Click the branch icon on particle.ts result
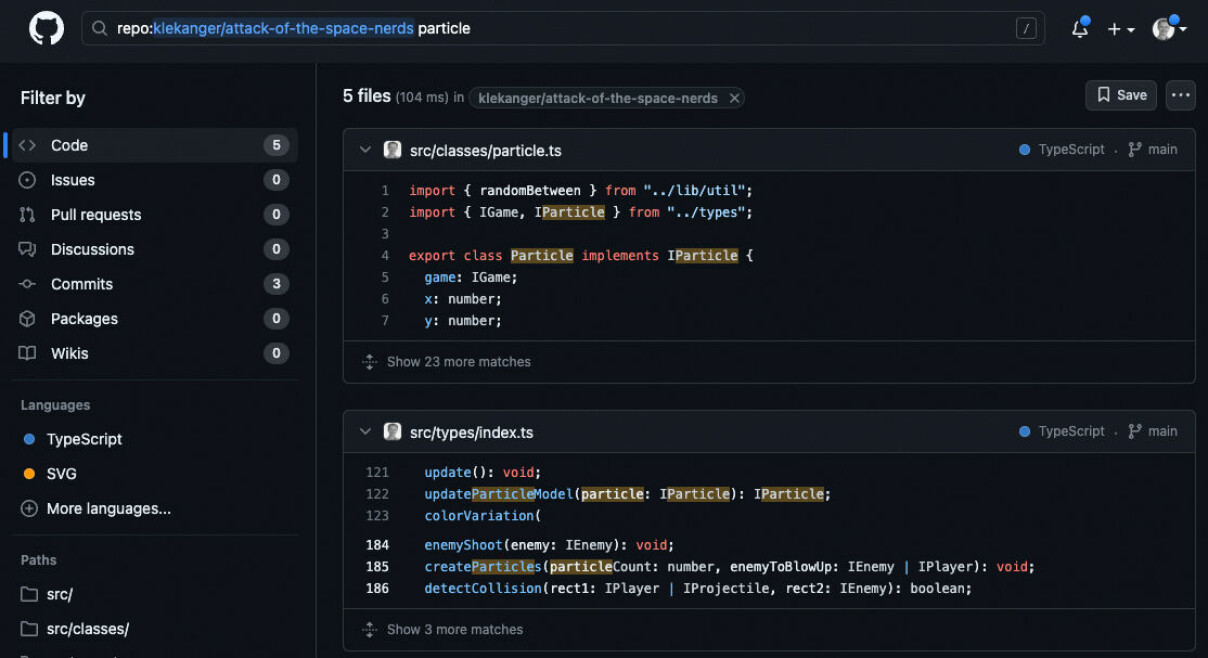Screen dimensions: 1208x658 tap(1135, 150)
